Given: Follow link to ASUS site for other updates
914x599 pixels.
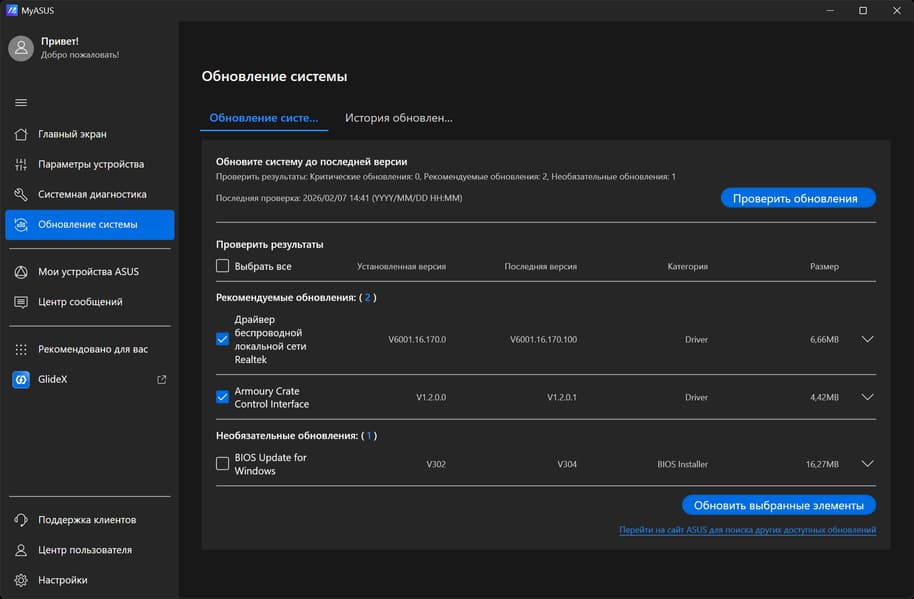Looking at the screenshot, I should (x=747, y=530).
